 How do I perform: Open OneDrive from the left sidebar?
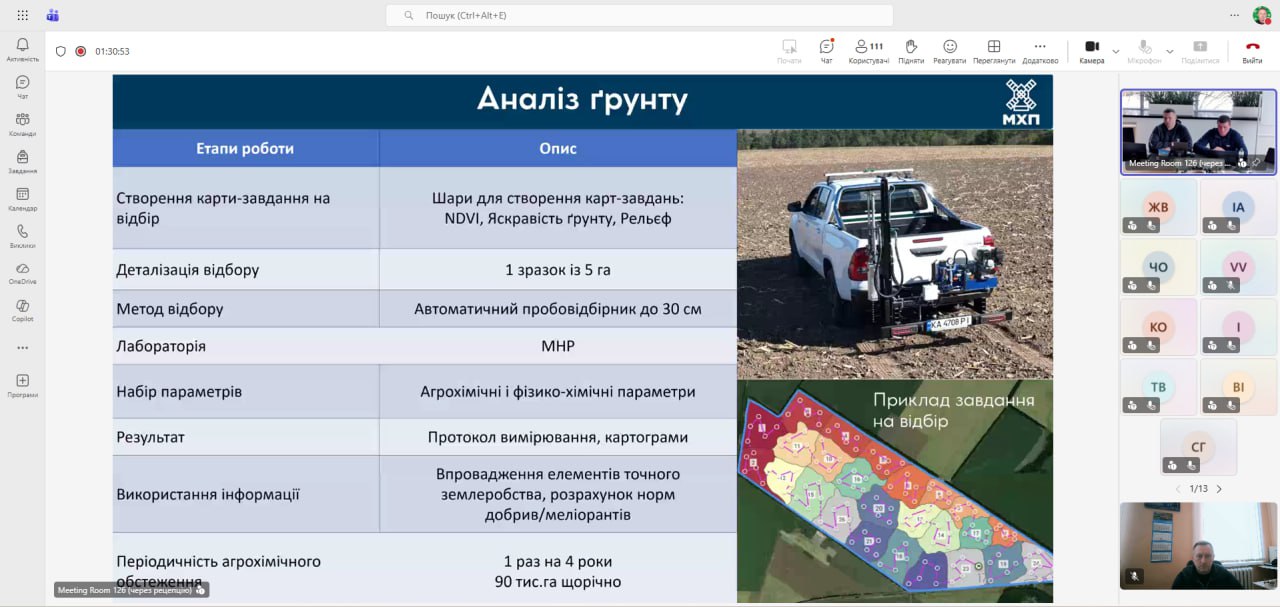coord(22,272)
